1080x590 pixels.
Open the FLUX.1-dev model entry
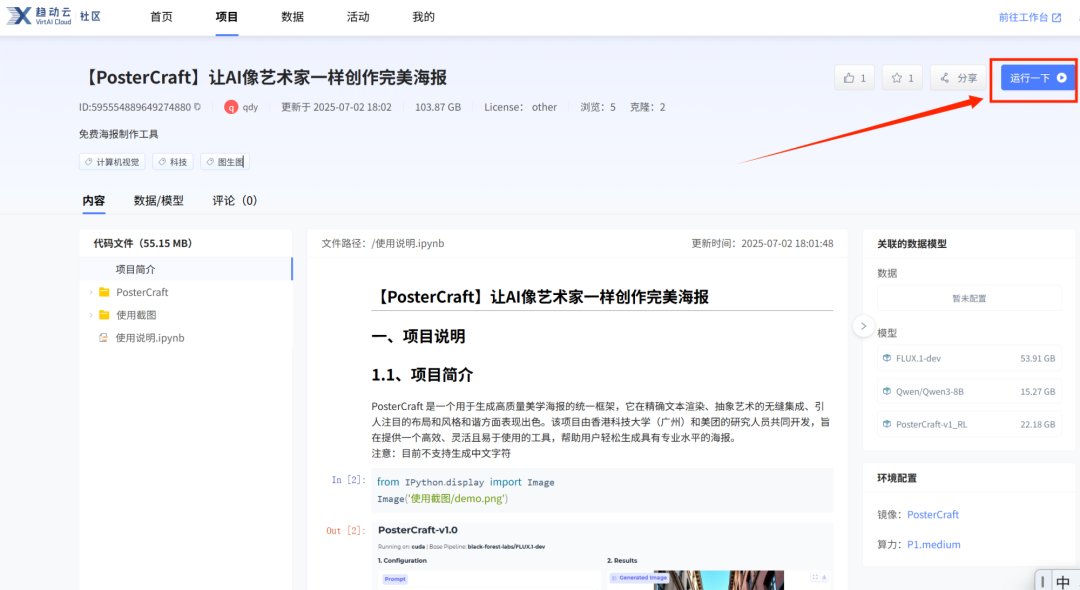[969, 359]
